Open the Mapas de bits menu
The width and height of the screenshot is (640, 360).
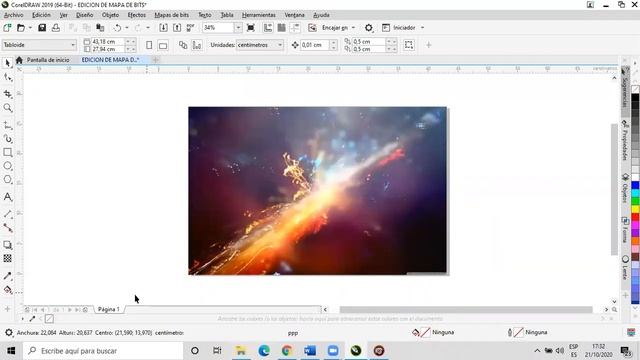tap(171, 15)
